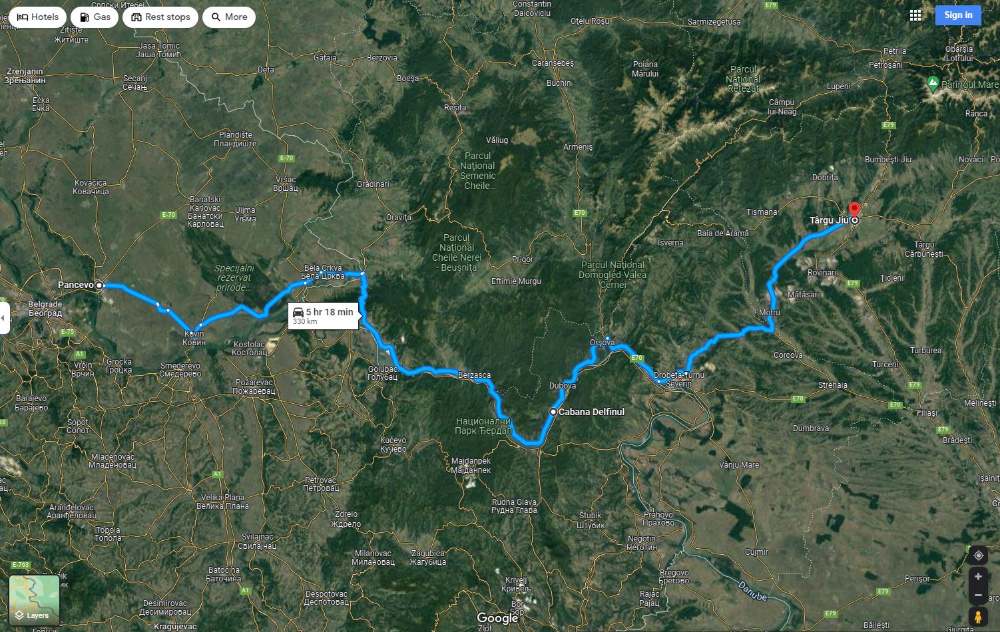The height and width of the screenshot is (632, 1000).
Task: Open the 5 hr 18 min route label
Action: pos(323,316)
